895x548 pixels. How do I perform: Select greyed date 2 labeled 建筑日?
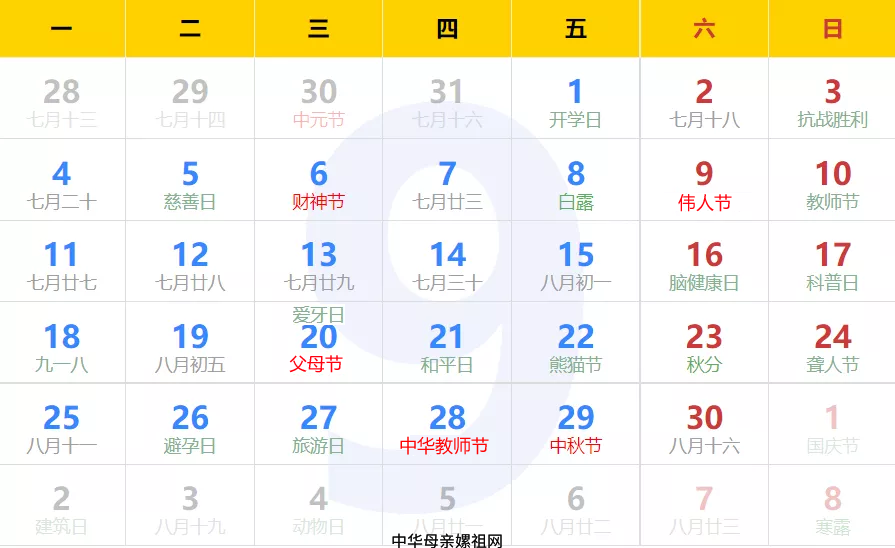click(62, 506)
